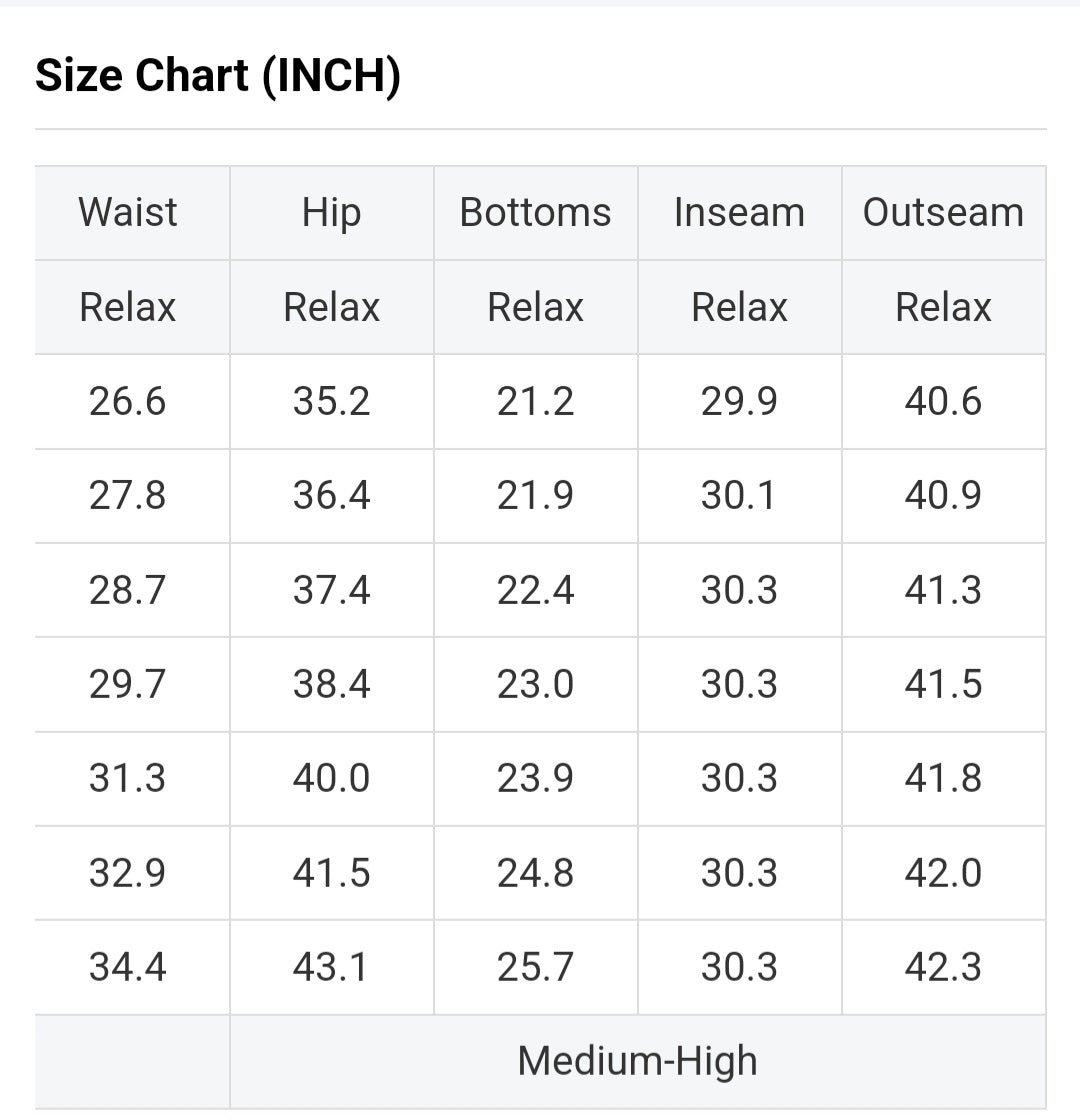Select the Waist column header

click(x=128, y=213)
